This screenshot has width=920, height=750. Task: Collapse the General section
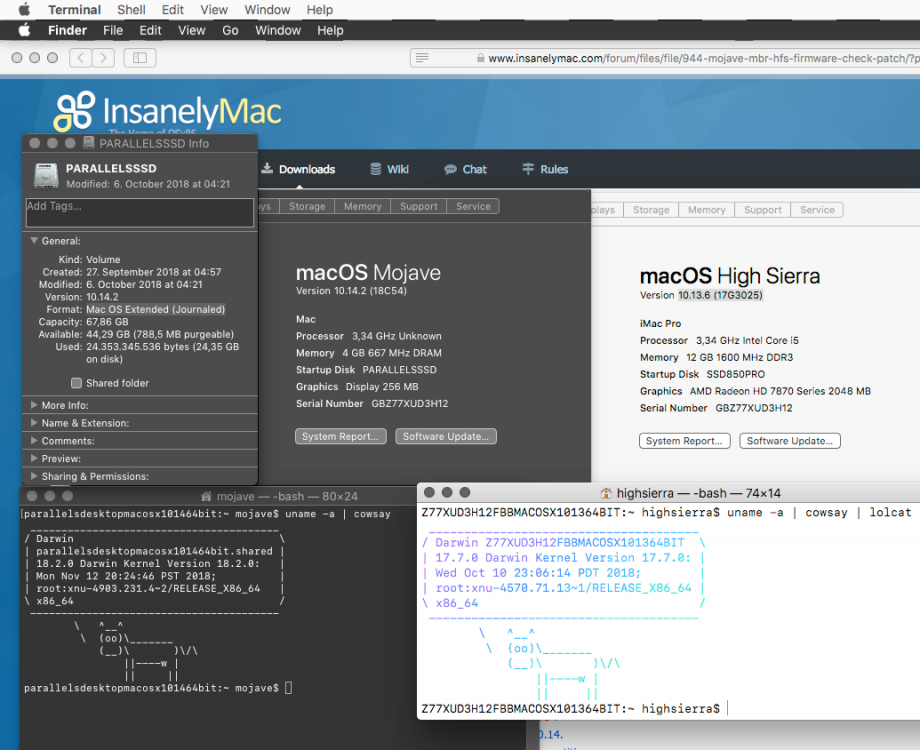click(x=34, y=241)
